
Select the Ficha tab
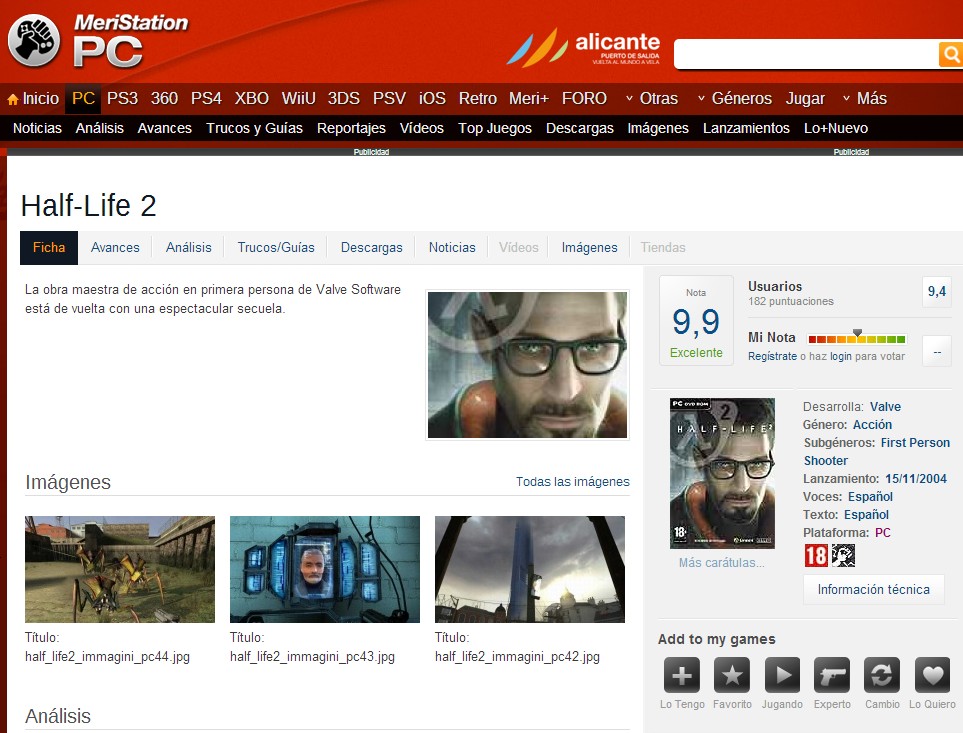[x=49, y=247]
